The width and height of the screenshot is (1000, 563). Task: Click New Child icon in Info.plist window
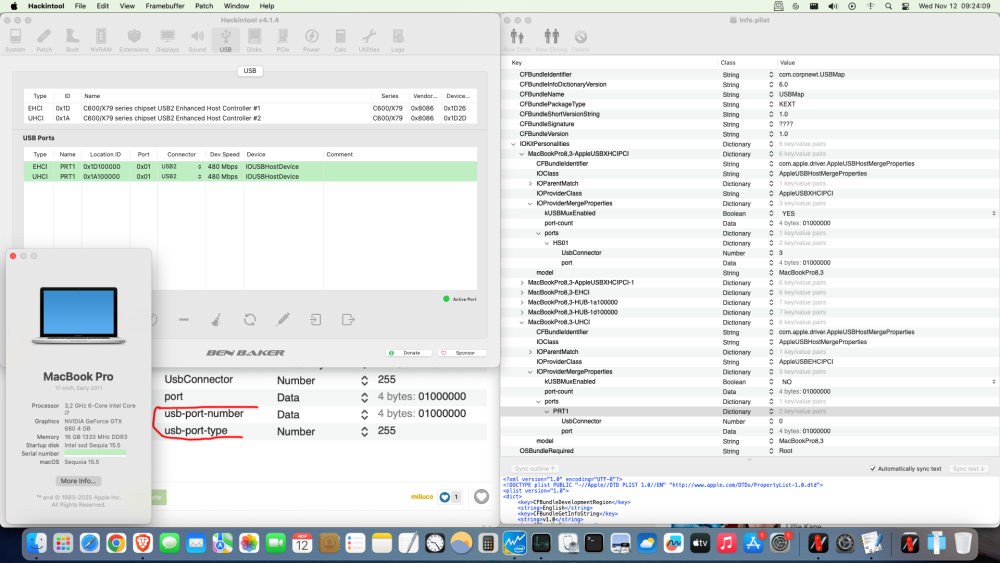pyautogui.click(x=517, y=40)
